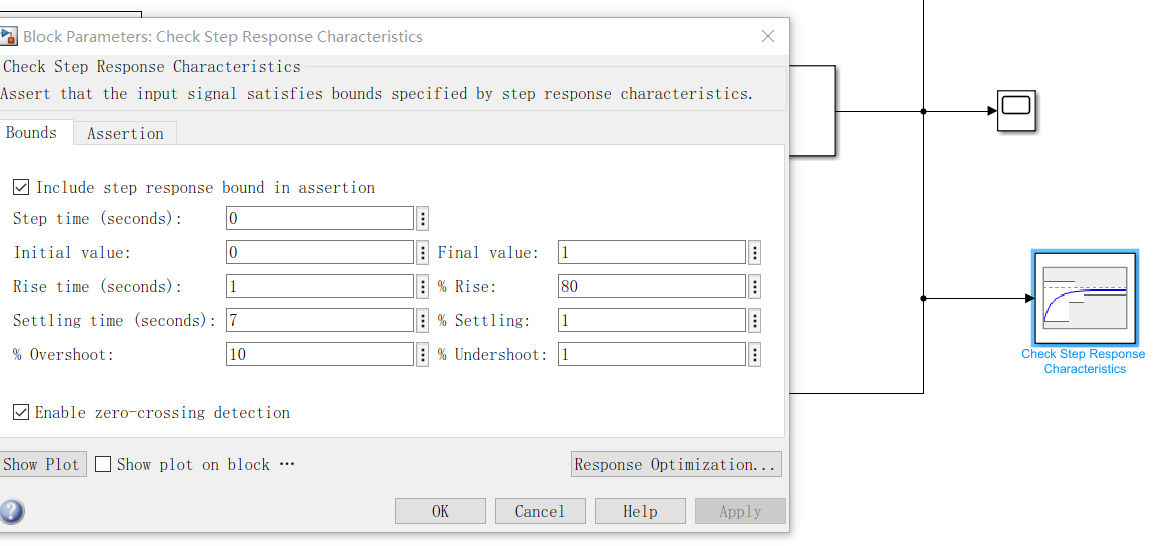The height and width of the screenshot is (546, 1160).
Task: Open options menu next to % Settling field
Action: [x=754, y=320]
